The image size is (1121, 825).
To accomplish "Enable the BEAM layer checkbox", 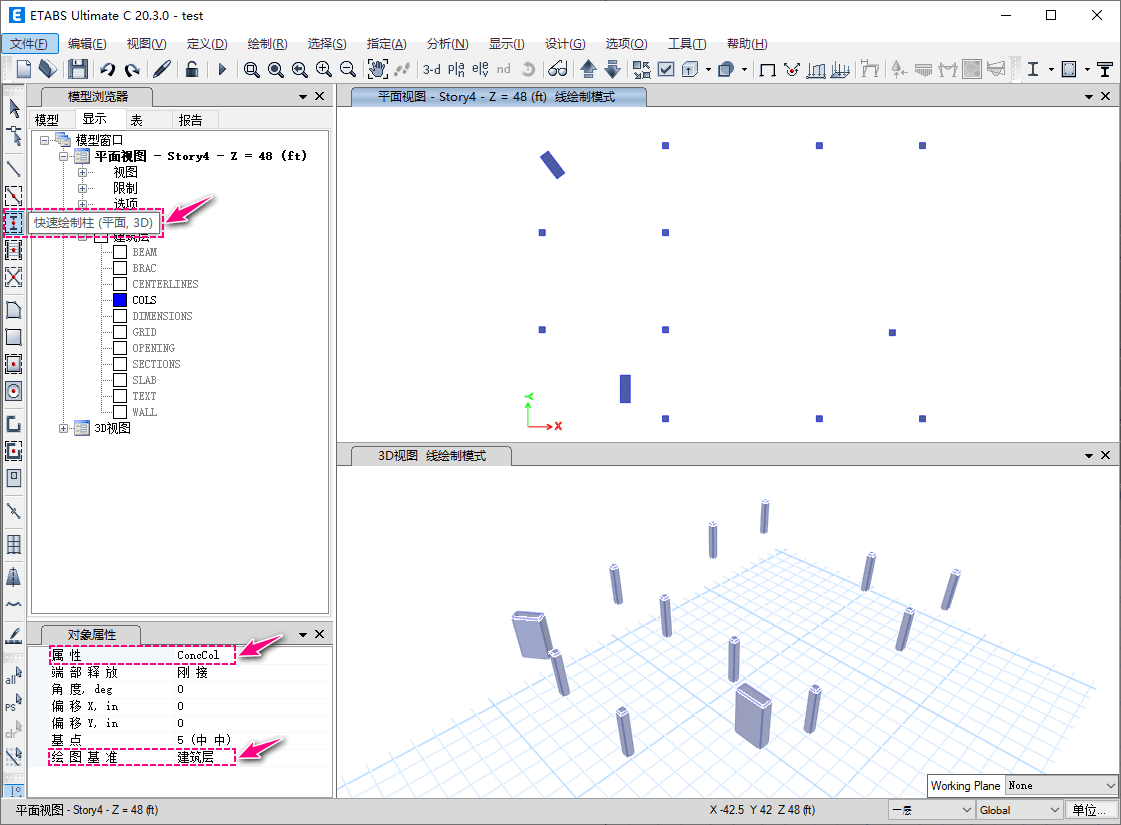I will (120, 252).
